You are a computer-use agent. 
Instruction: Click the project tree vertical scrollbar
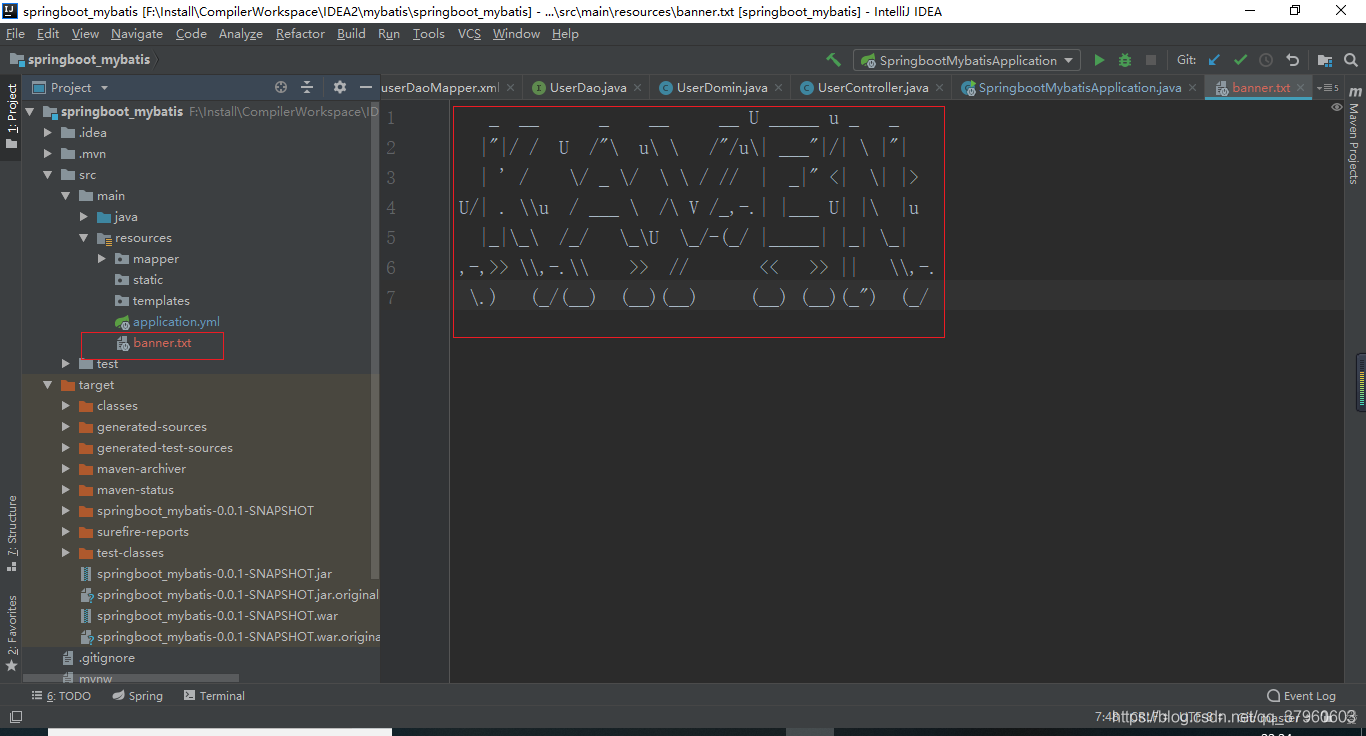376,340
